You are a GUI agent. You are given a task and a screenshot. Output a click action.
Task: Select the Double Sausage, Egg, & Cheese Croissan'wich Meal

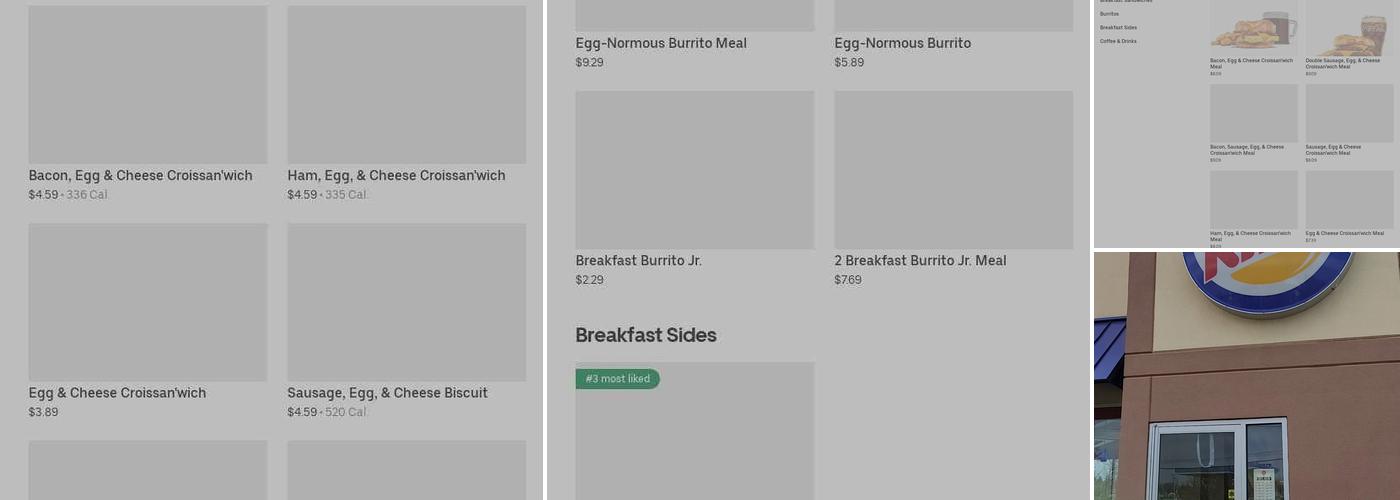(x=1349, y=28)
